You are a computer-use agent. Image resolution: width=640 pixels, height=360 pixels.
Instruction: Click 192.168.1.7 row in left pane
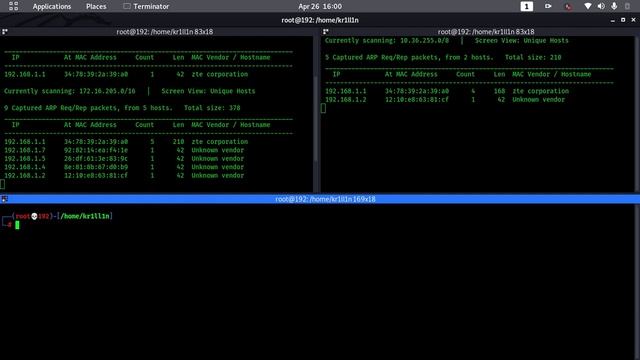pos(124,150)
